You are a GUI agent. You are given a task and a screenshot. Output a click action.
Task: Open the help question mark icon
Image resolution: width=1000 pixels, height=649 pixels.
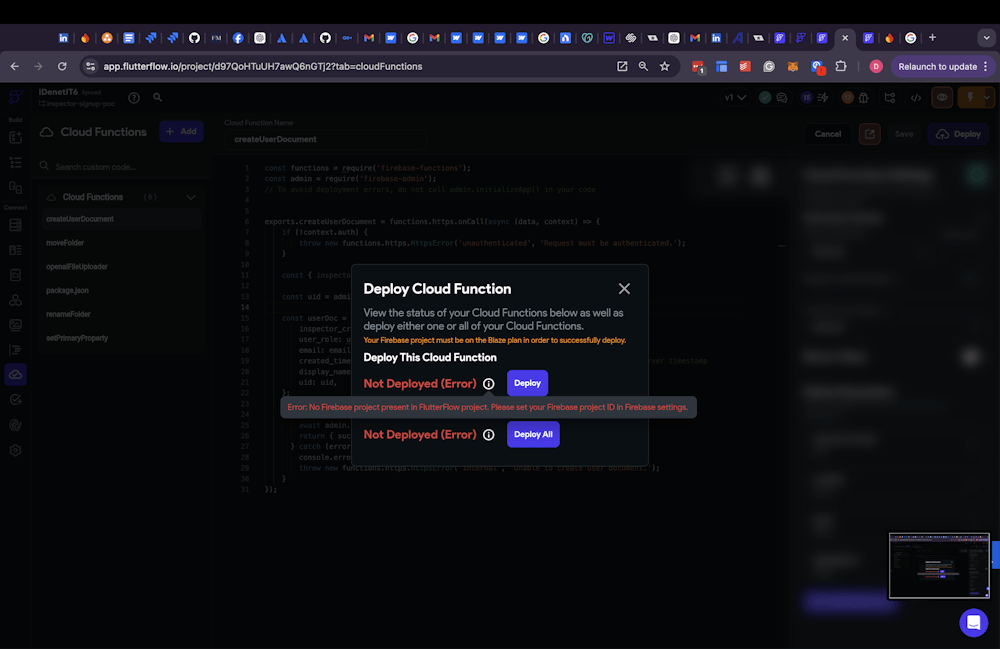click(134, 98)
